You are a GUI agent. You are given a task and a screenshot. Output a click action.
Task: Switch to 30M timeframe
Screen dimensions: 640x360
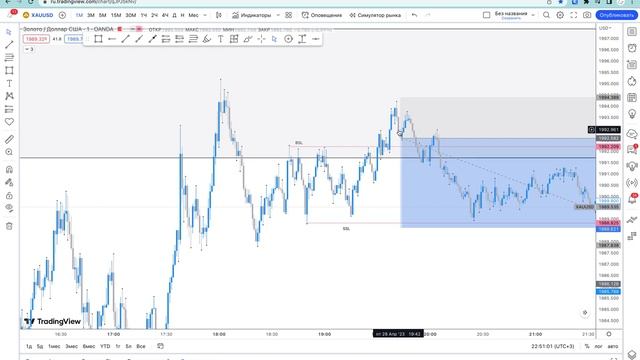point(131,15)
